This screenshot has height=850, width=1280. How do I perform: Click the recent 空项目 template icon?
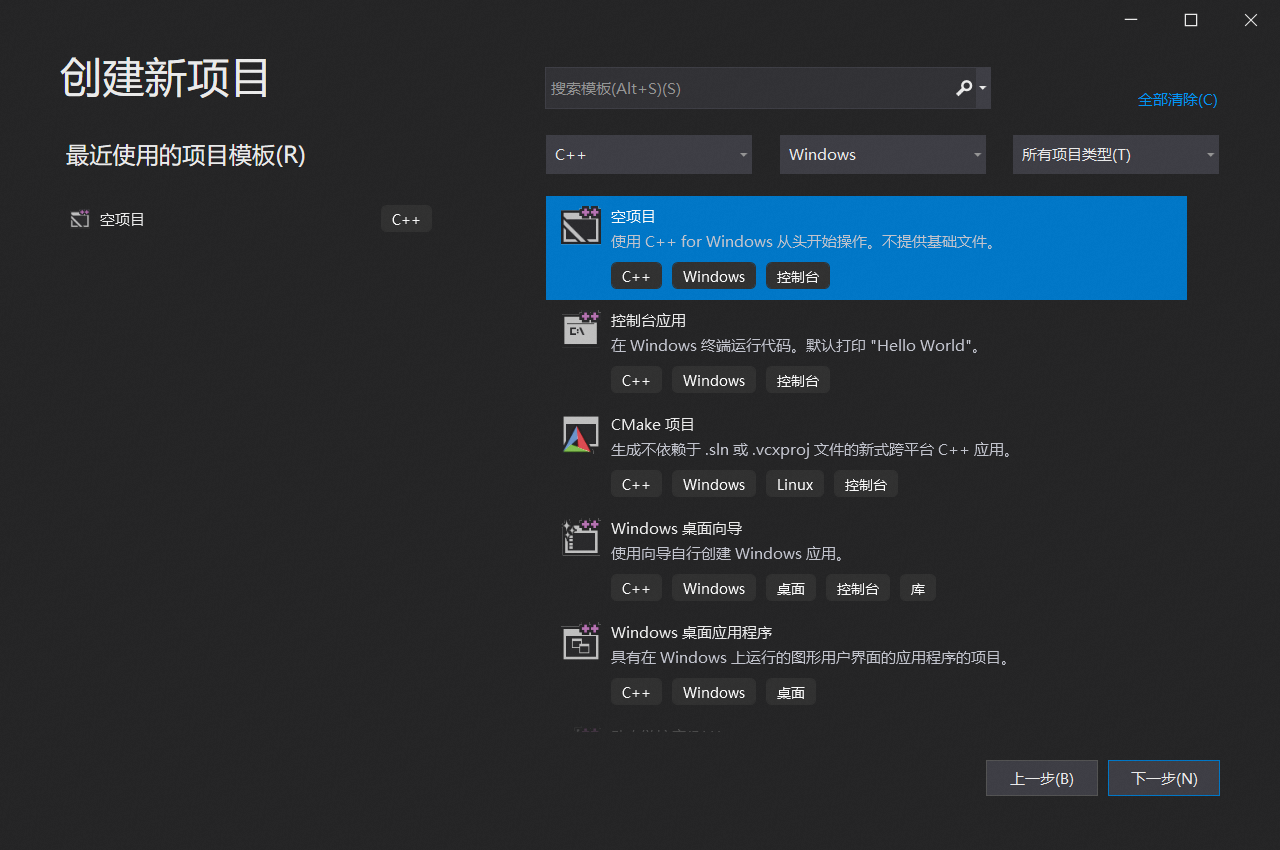pos(79,218)
